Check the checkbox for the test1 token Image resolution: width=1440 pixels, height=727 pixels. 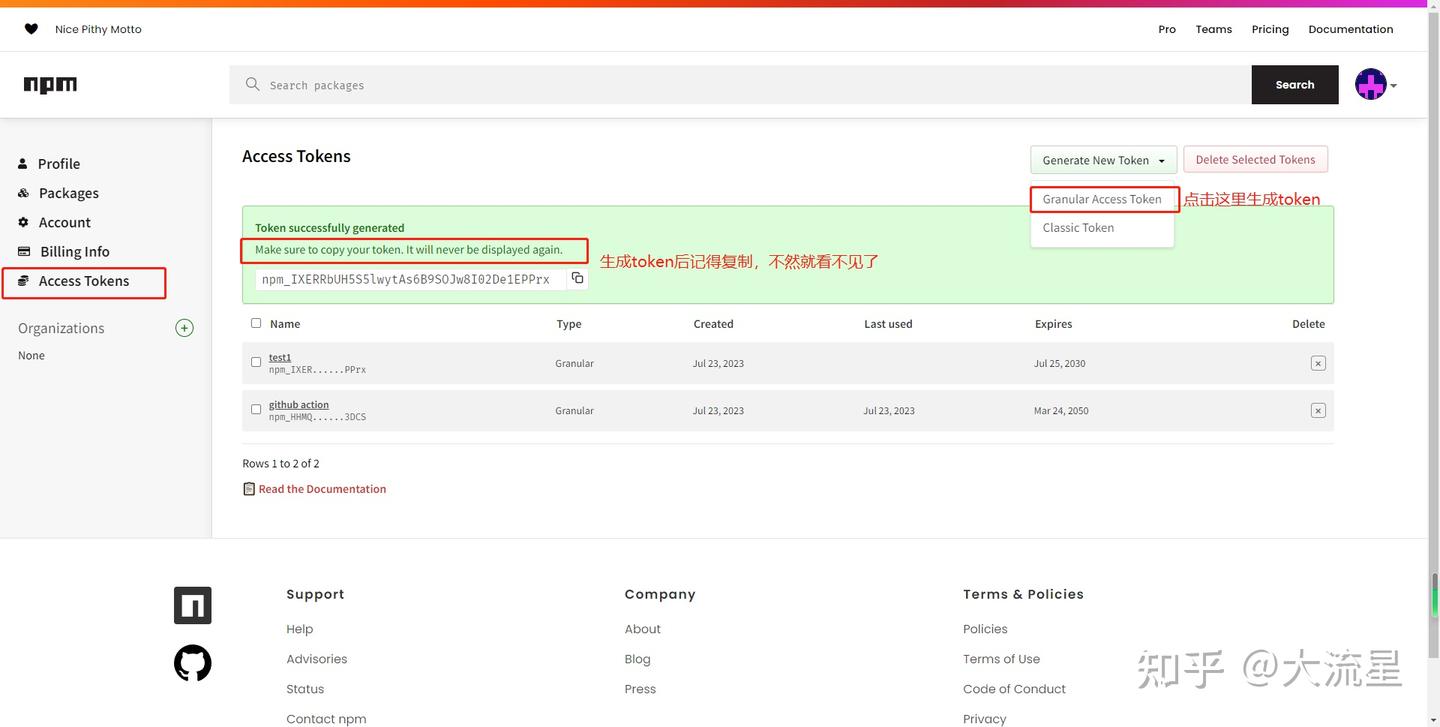(256, 362)
